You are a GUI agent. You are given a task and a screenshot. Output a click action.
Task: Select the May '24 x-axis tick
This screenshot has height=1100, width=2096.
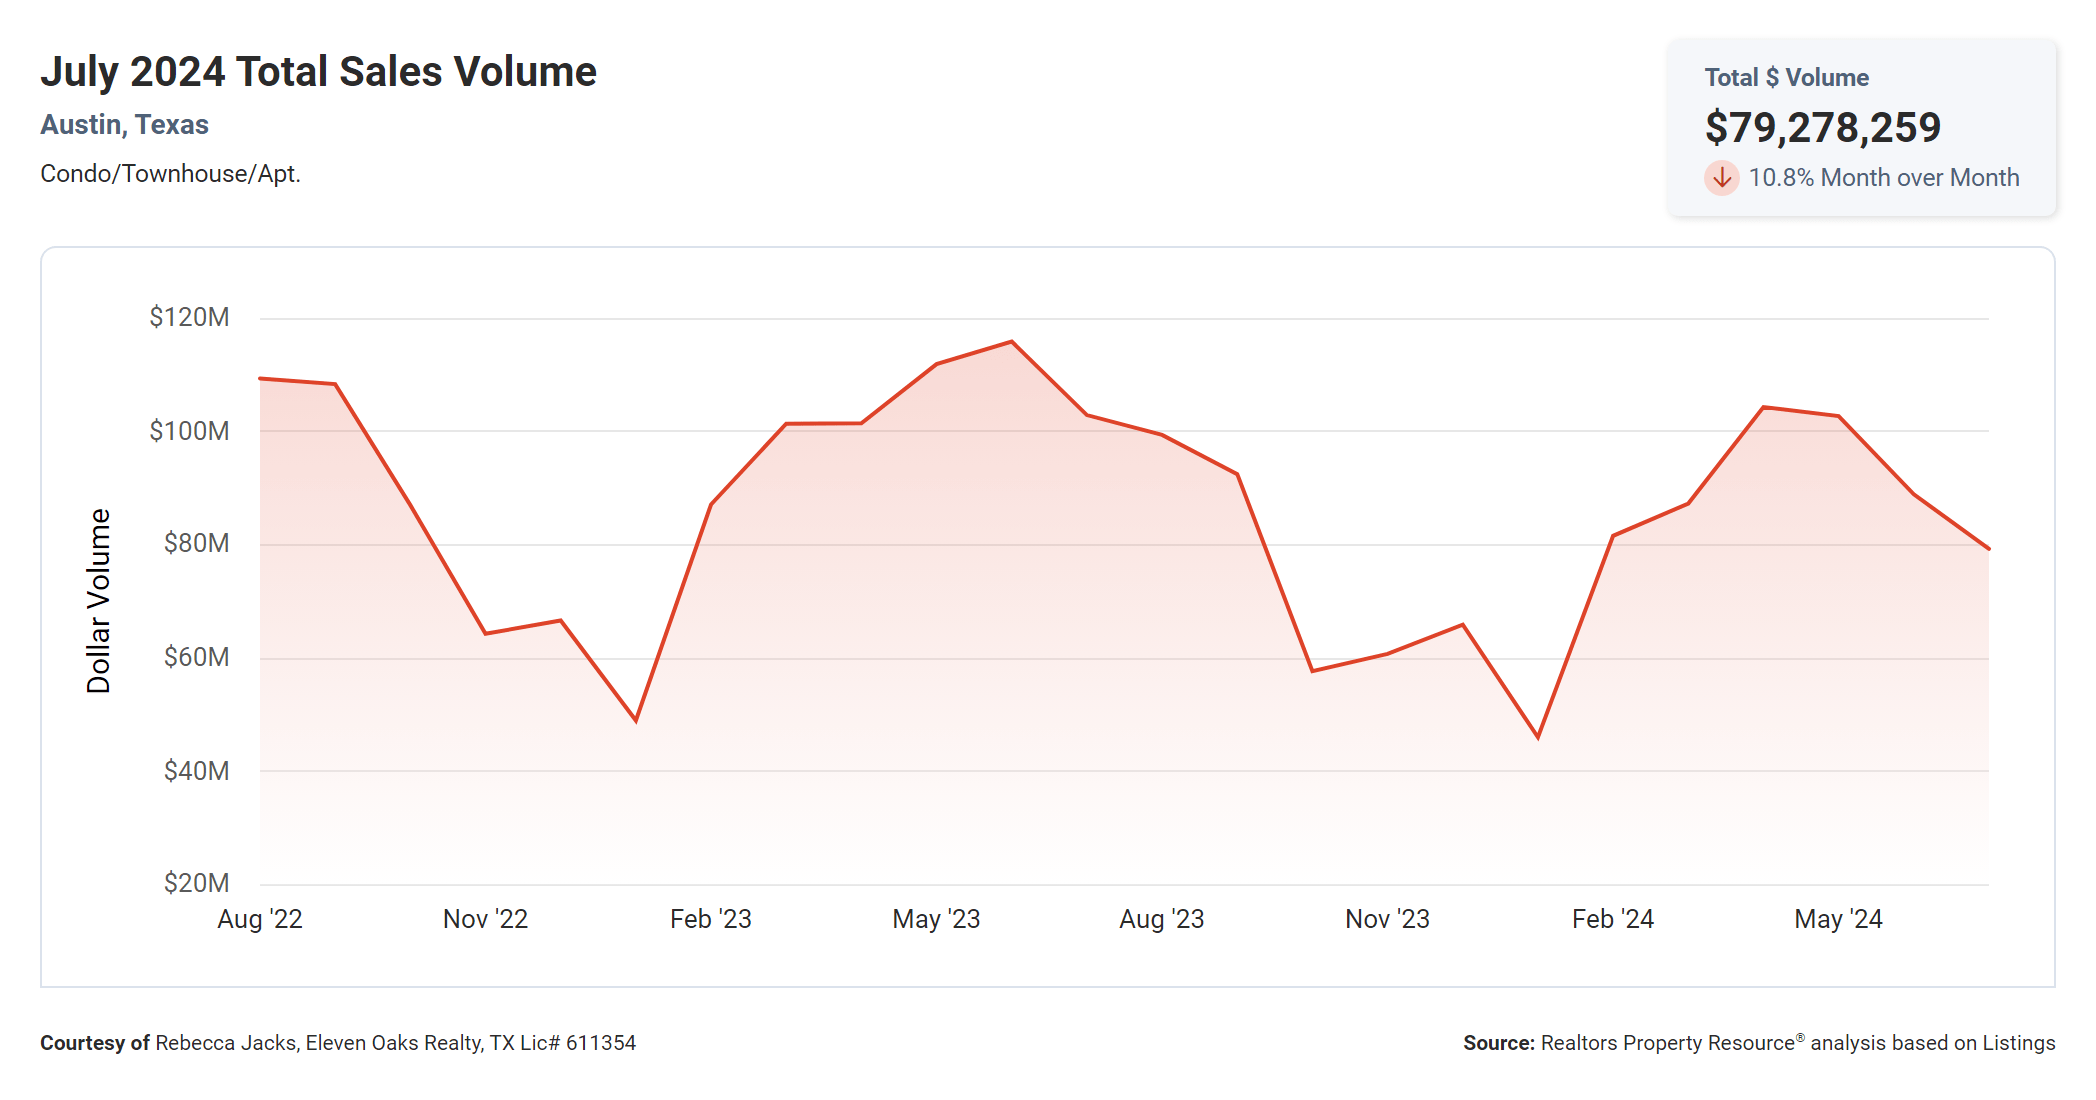tap(1838, 919)
